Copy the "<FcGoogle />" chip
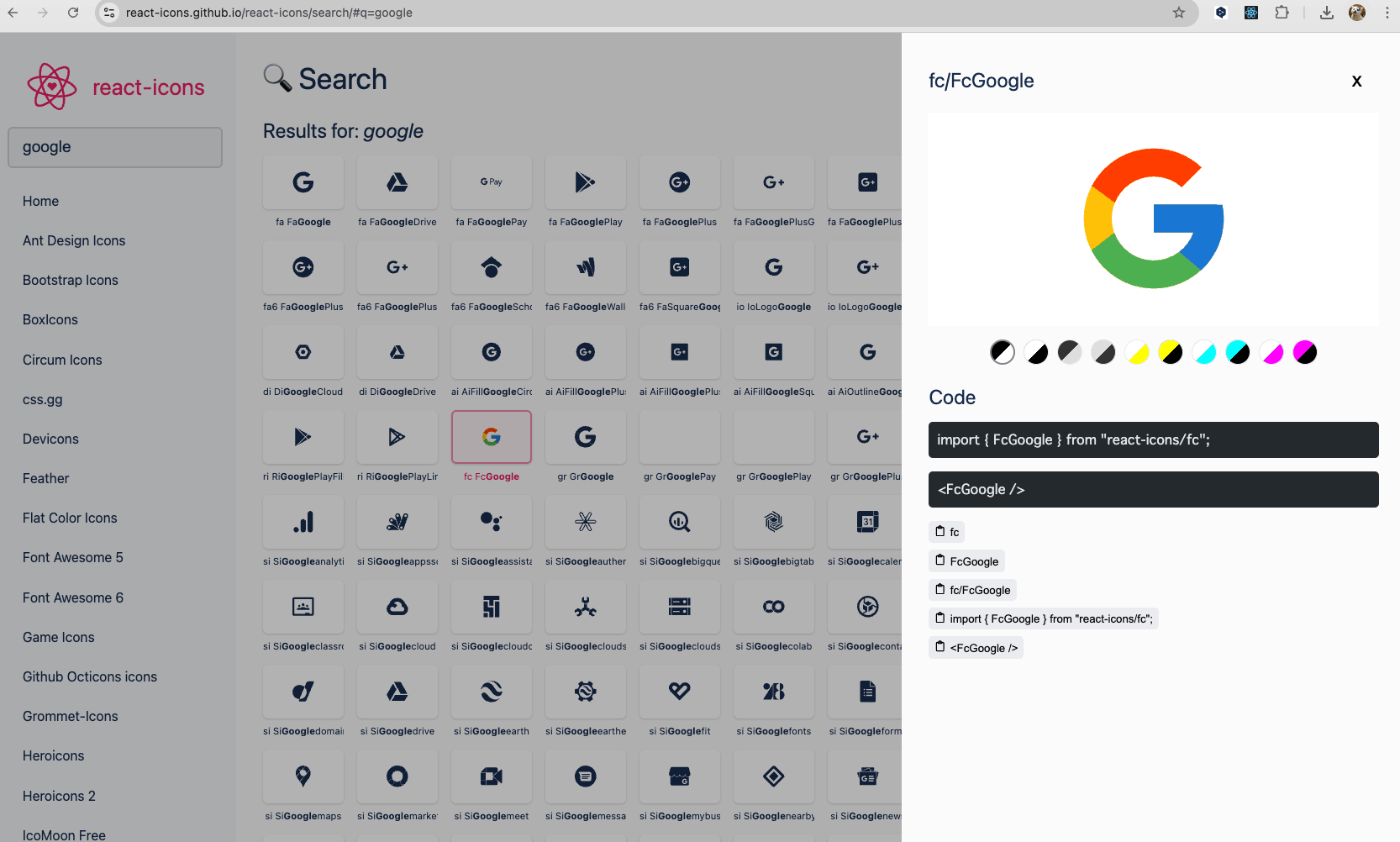The height and width of the screenshot is (842, 1400). pos(976,648)
